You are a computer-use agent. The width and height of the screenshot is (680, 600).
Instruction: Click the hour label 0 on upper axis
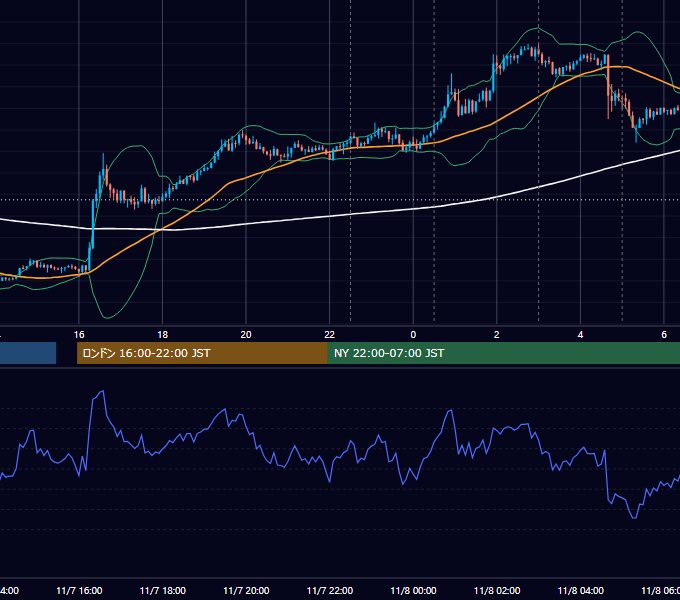click(x=413, y=334)
